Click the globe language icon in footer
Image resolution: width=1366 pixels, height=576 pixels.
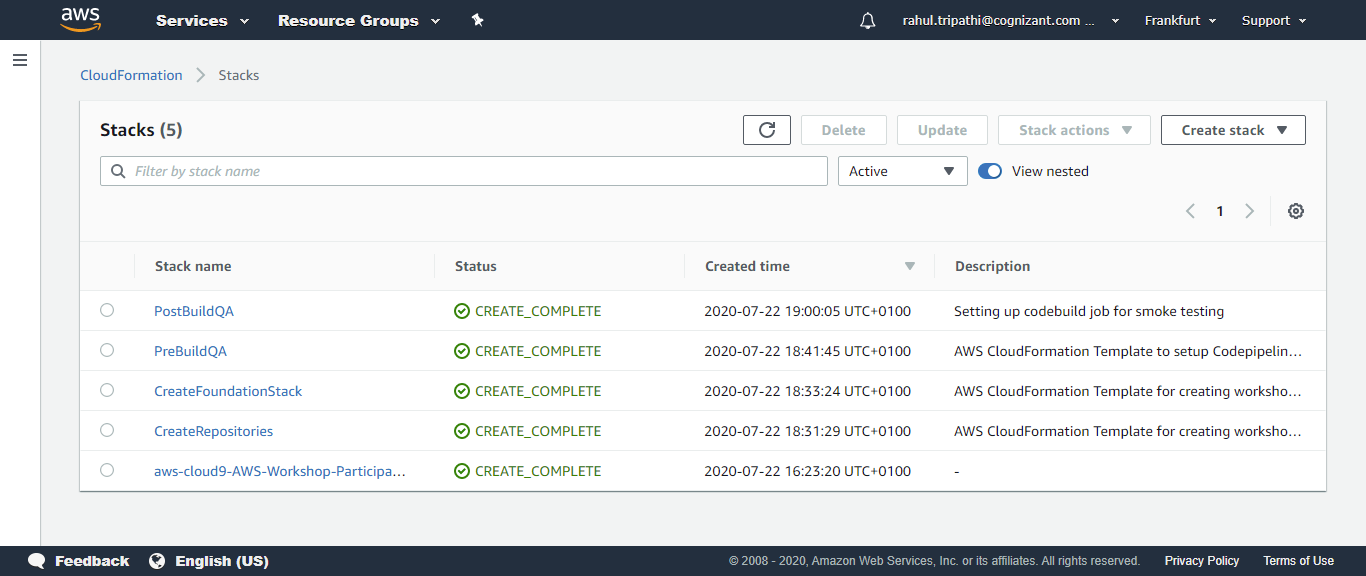[157, 561]
